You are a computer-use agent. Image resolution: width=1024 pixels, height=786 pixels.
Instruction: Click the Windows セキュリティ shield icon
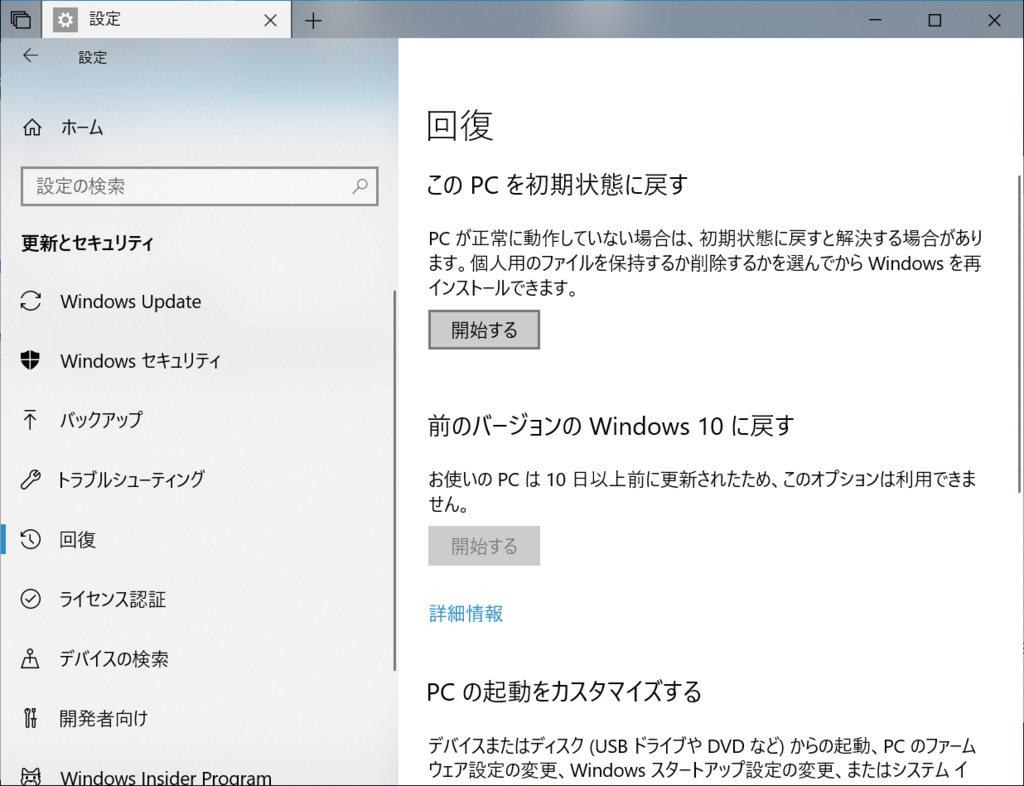[x=30, y=360]
